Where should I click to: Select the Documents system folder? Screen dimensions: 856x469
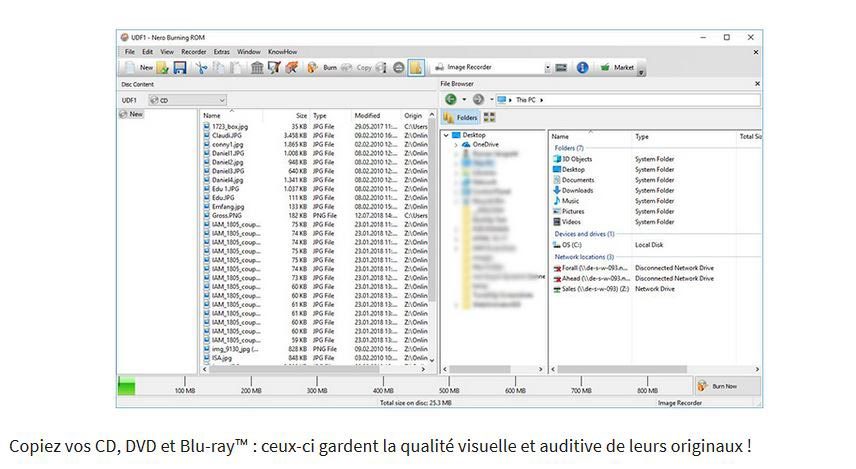(x=574, y=180)
